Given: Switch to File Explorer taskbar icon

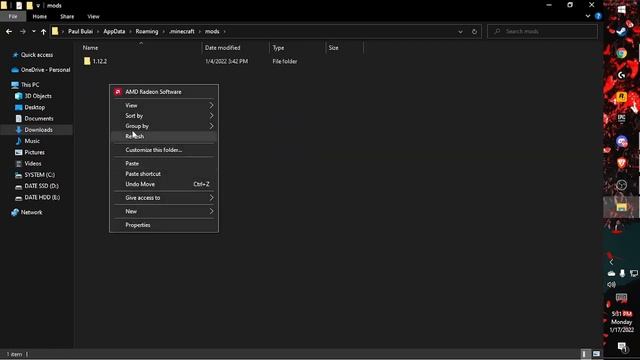Looking at the screenshot, I should click(621, 207).
